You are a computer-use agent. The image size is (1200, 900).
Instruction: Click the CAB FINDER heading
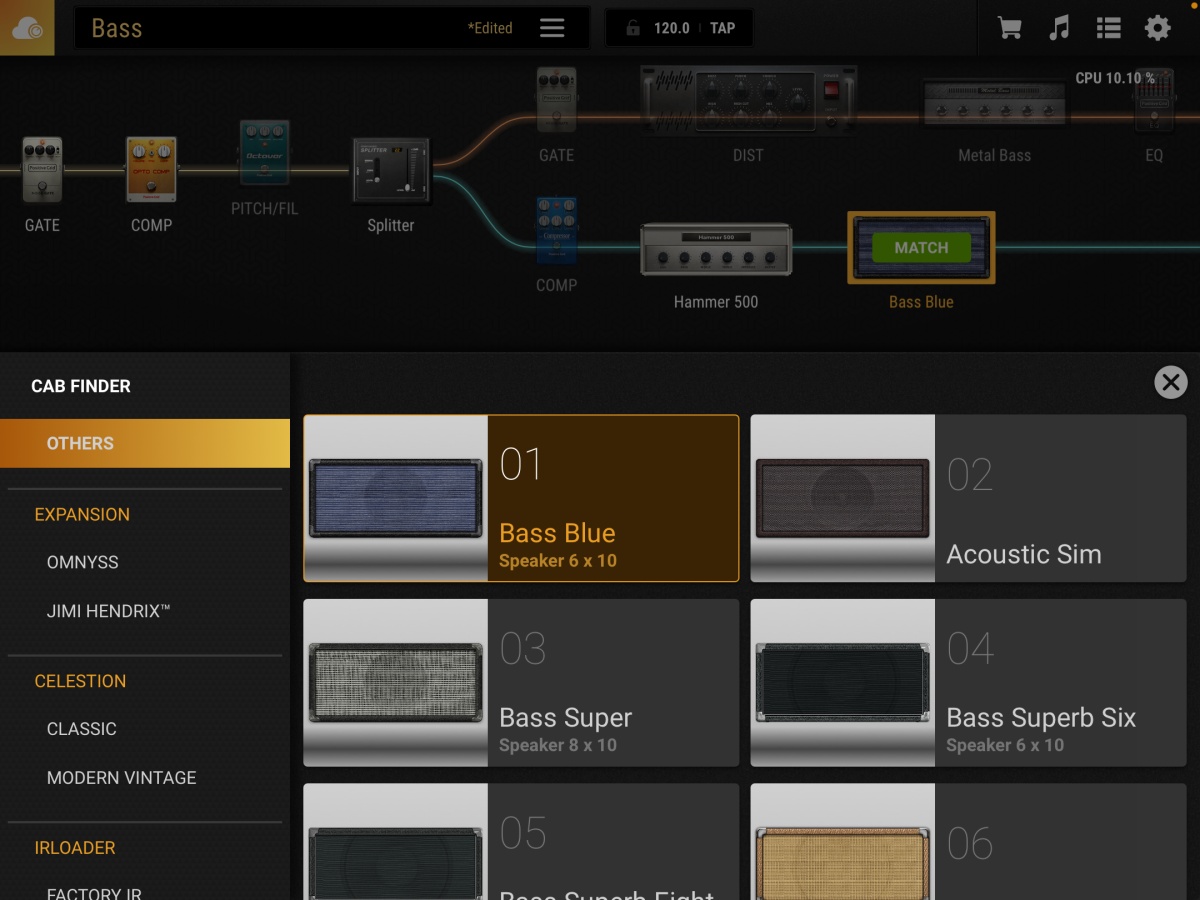point(81,386)
